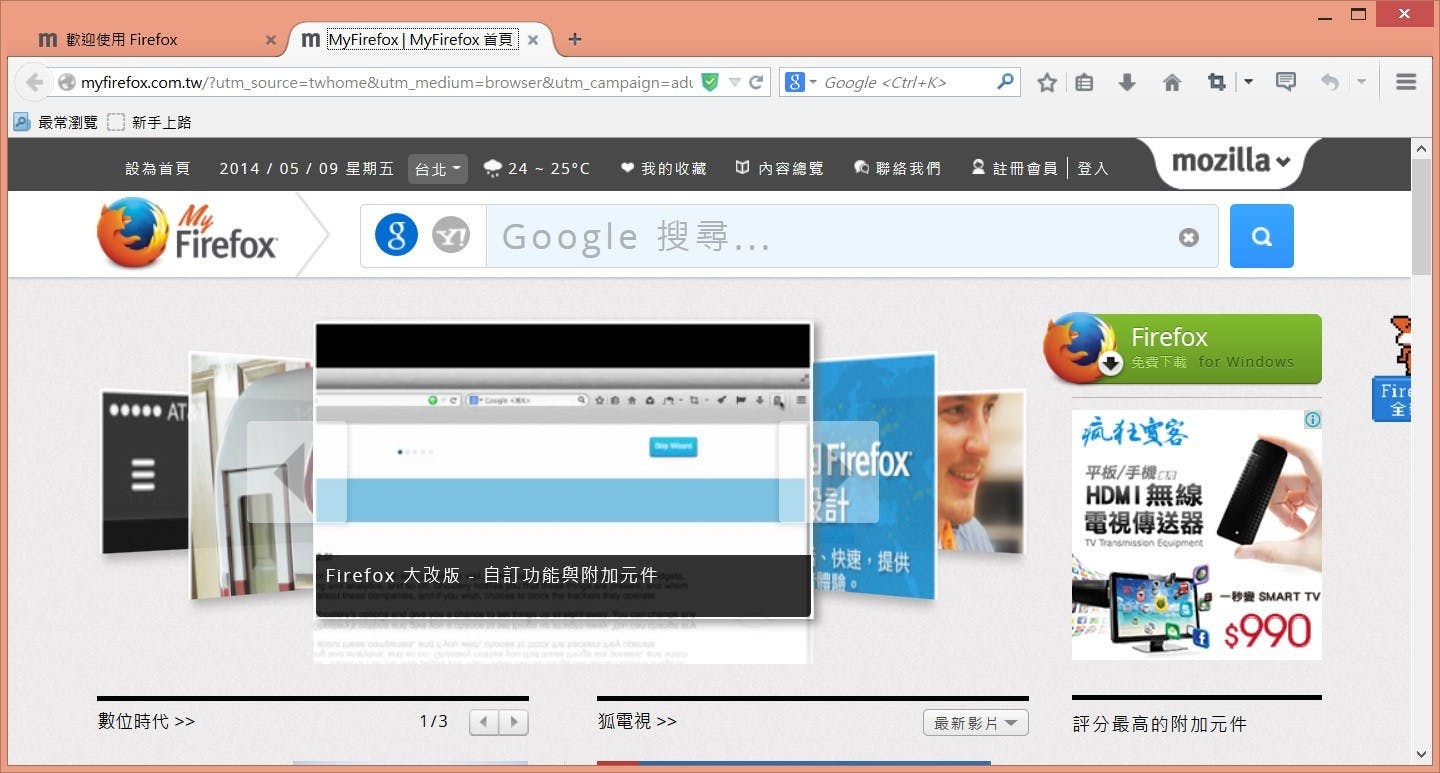Open the 台北 city dropdown

[x=438, y=168]
